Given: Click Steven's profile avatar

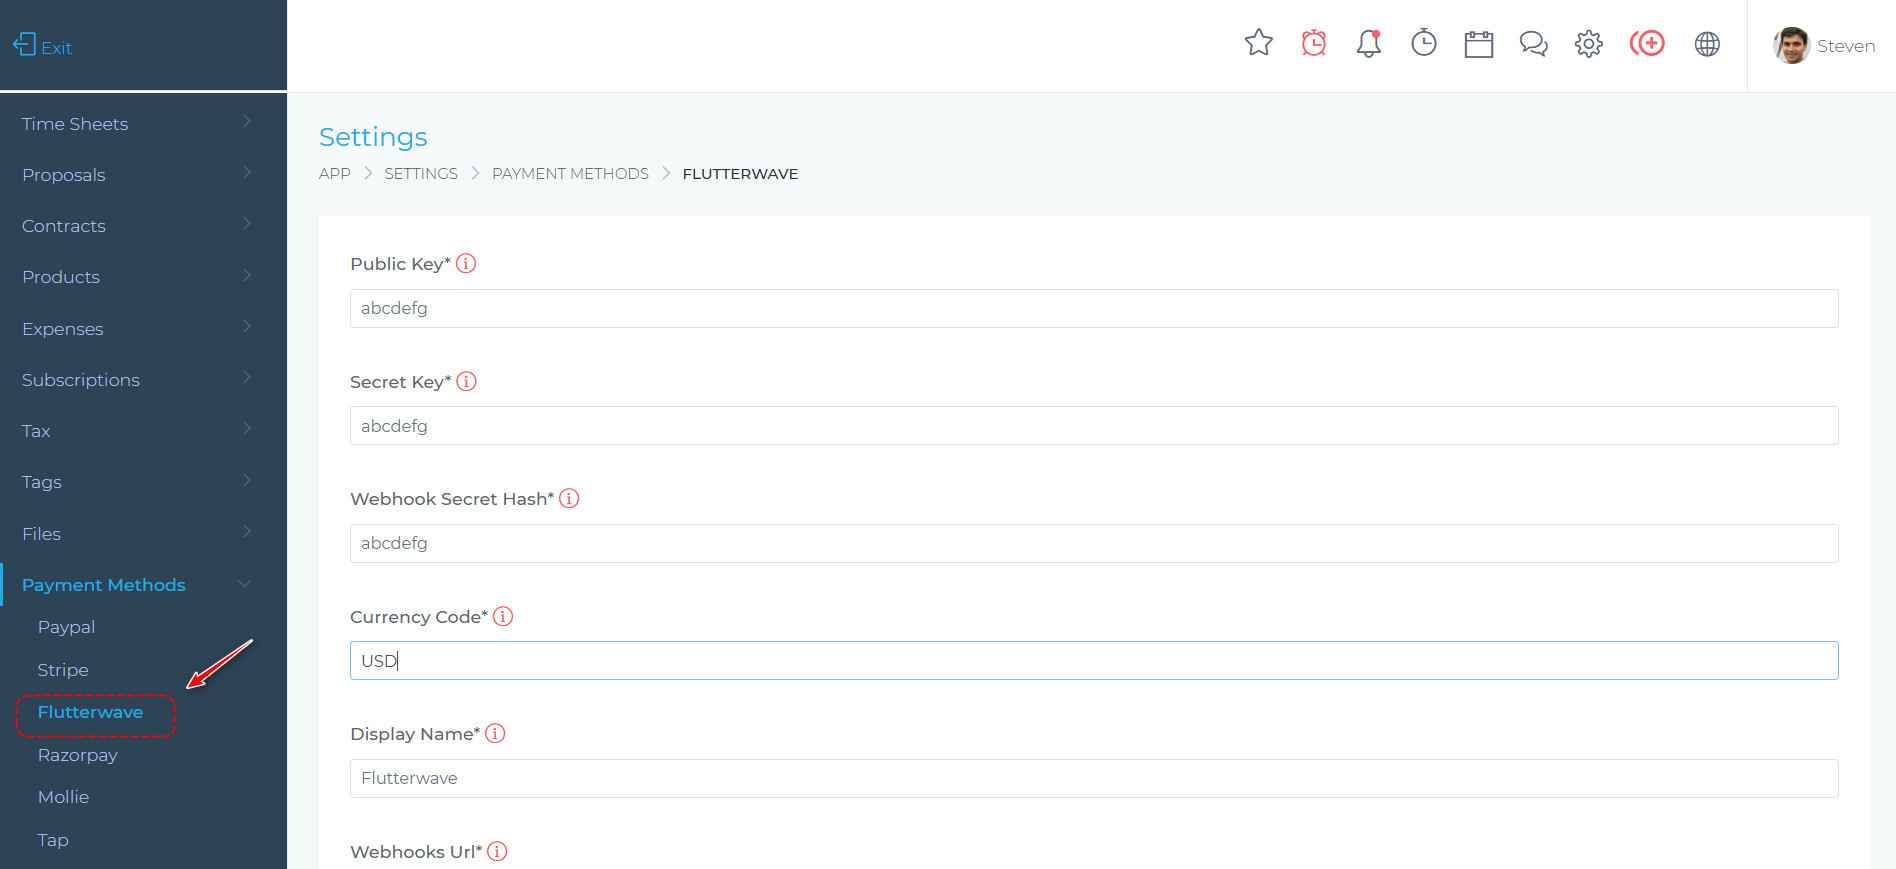Looking at the screenshot, I should (1791, 45).
